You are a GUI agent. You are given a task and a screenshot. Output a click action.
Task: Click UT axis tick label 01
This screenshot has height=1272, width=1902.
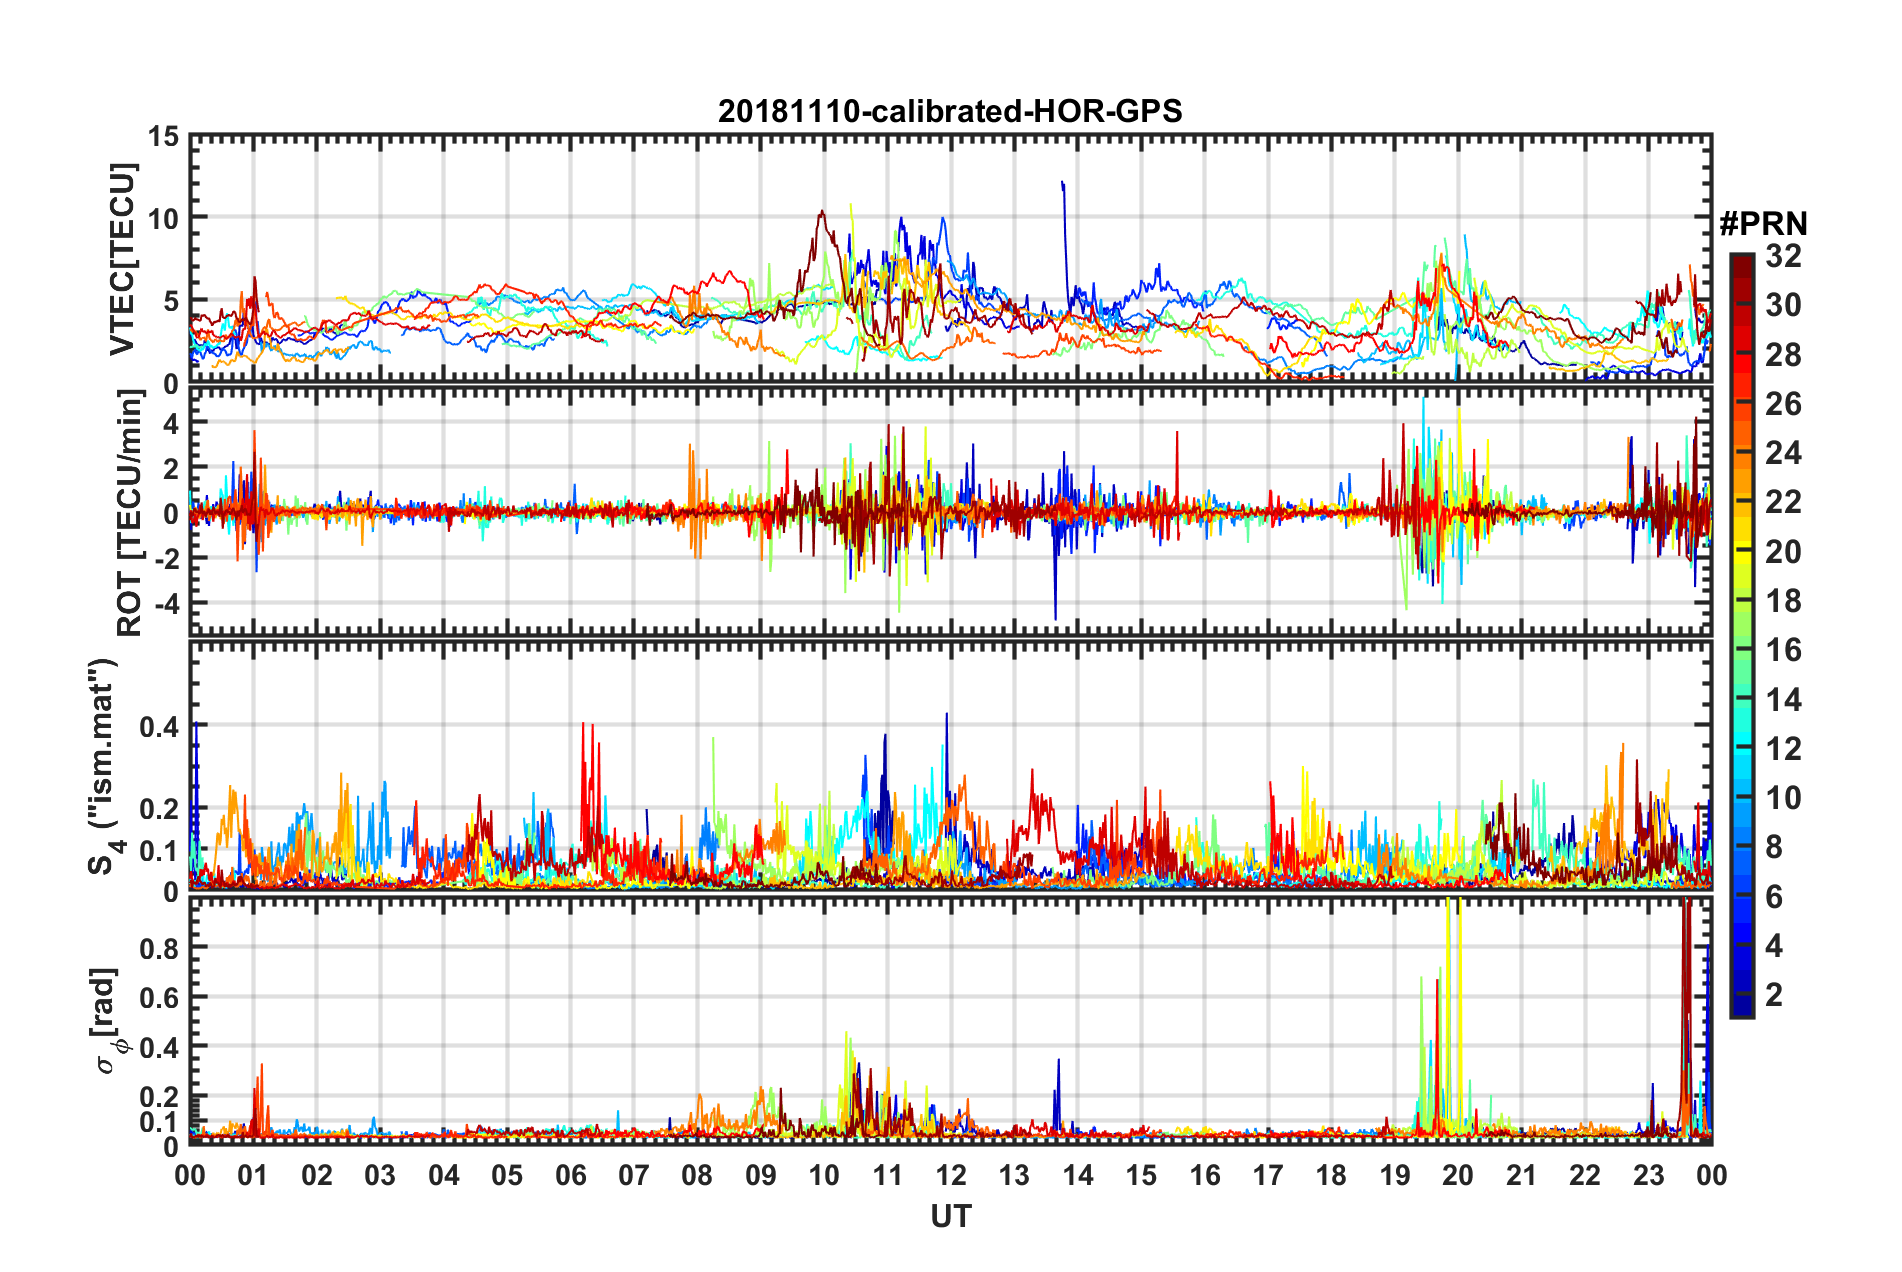[253, 1175]
